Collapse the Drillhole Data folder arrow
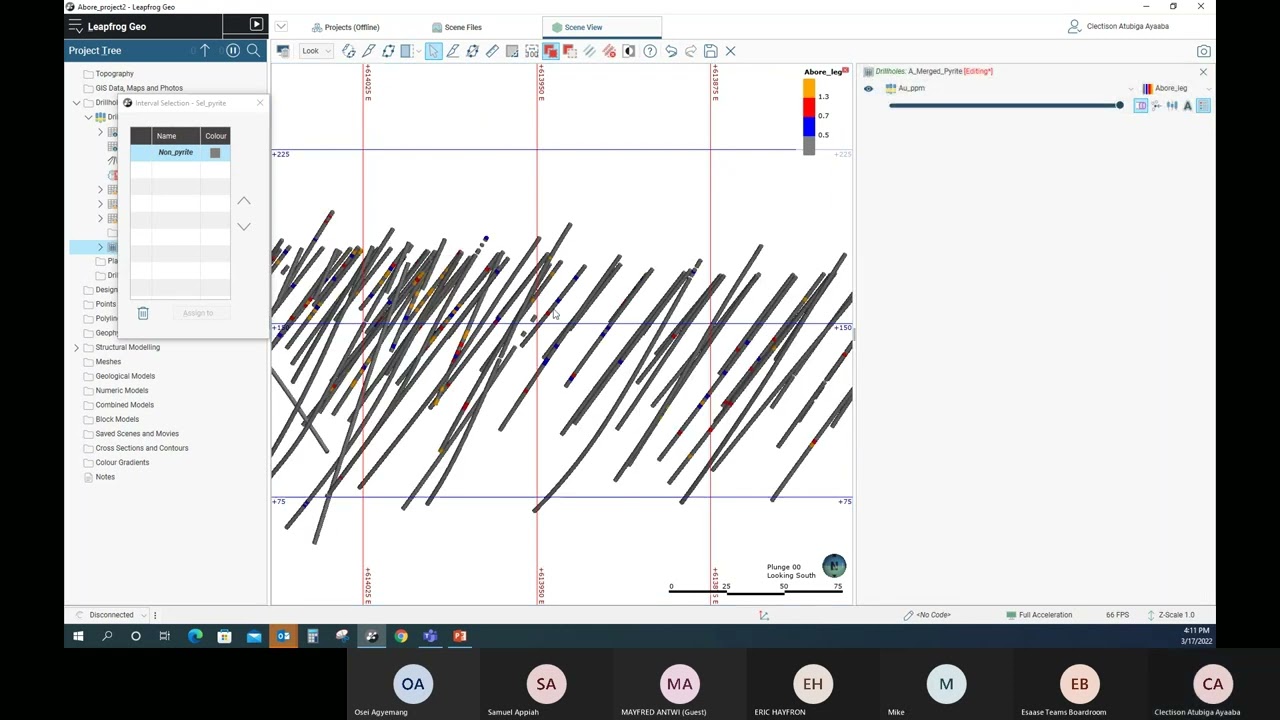This screenshot has width=1280, height=720. point(76,103)
